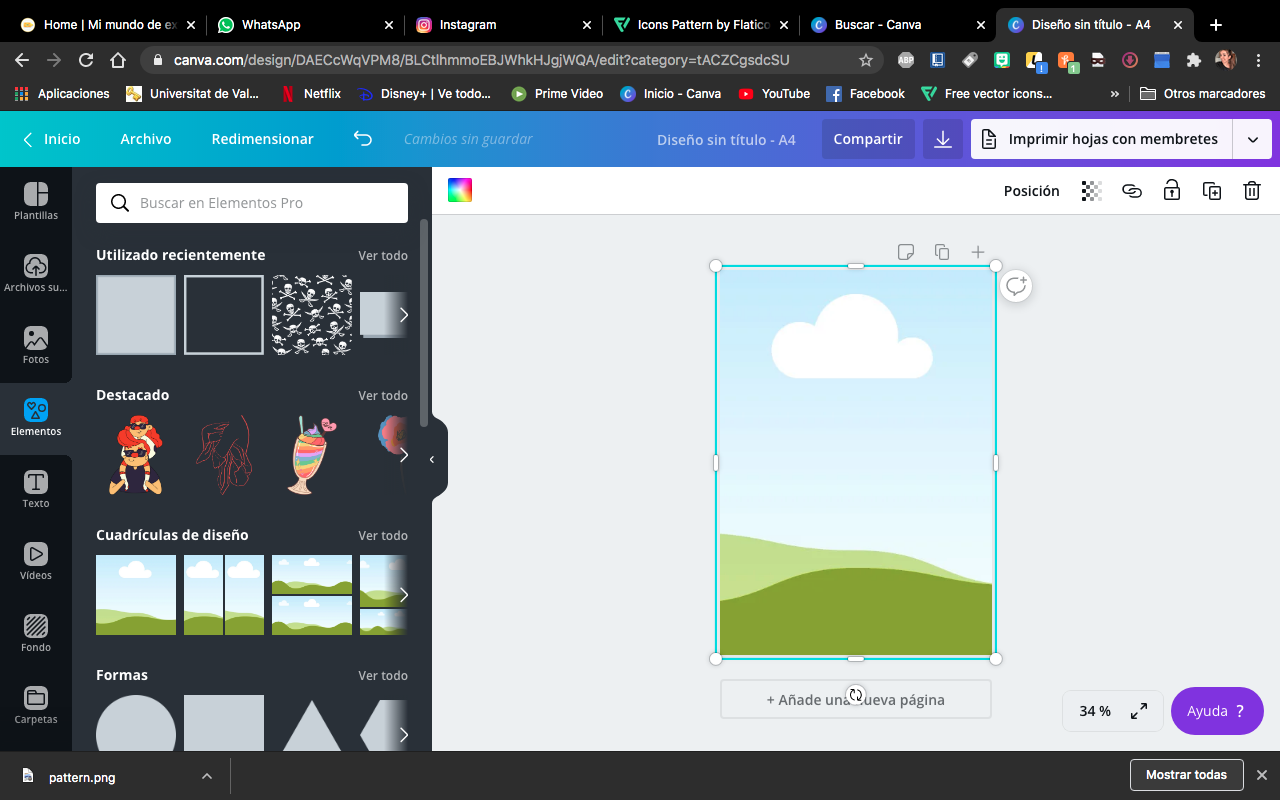The height and width of the screenshot is (800, 1280).
Task: Click Mostrar todas downloads button
Action: coord(1186,775)
